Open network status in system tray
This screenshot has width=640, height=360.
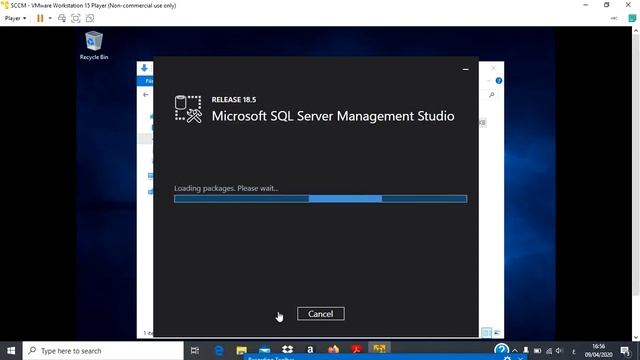(549, 351)
